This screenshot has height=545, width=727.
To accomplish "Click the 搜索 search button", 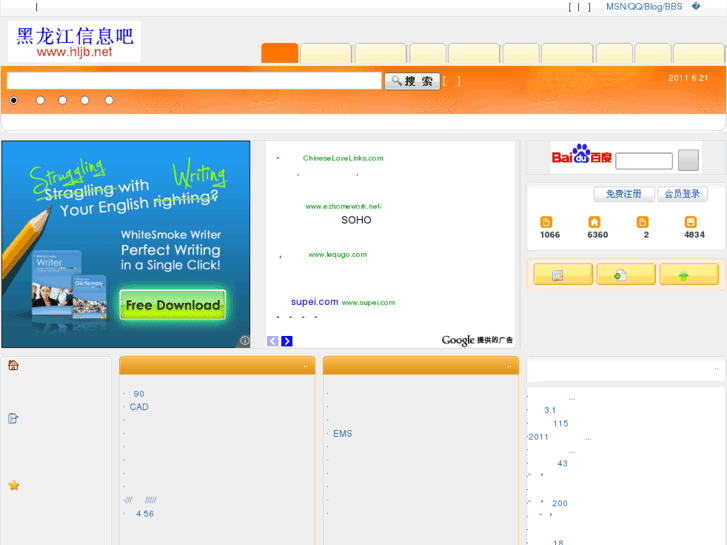I will point(412,81).
